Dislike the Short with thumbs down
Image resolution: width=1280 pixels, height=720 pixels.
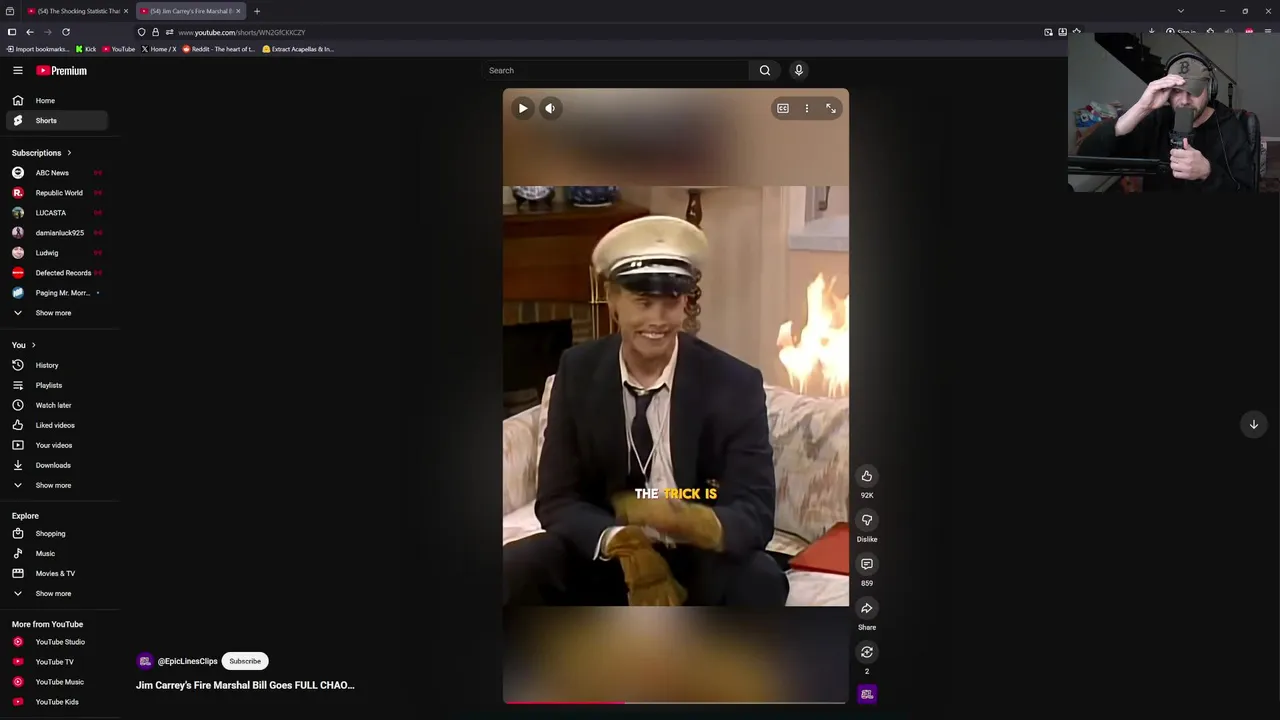point(867,520)
